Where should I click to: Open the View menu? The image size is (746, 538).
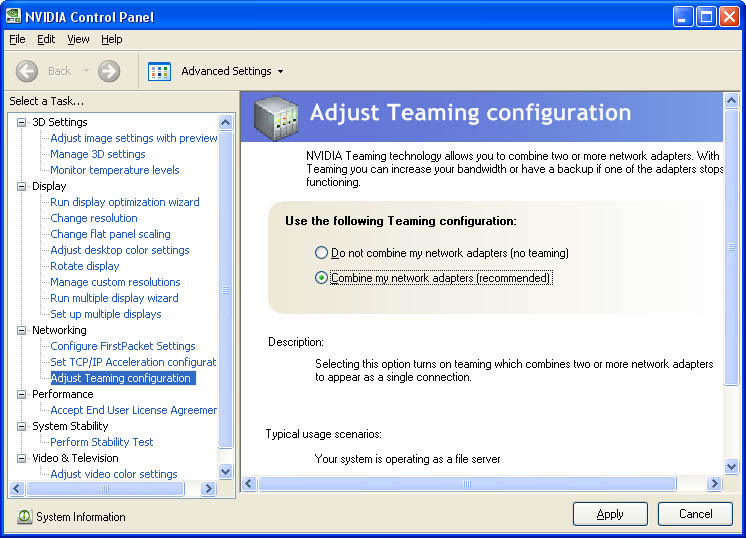pyautogui.click(x=78, y=39)
